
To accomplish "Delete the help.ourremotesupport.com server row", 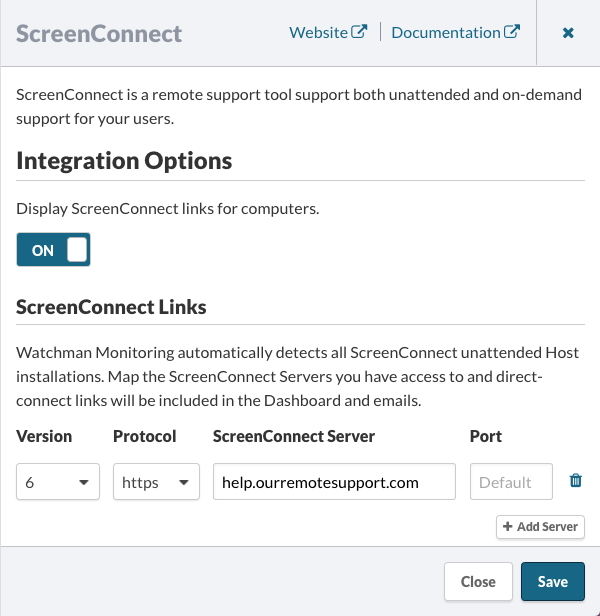I will click(x=576, y=480).
